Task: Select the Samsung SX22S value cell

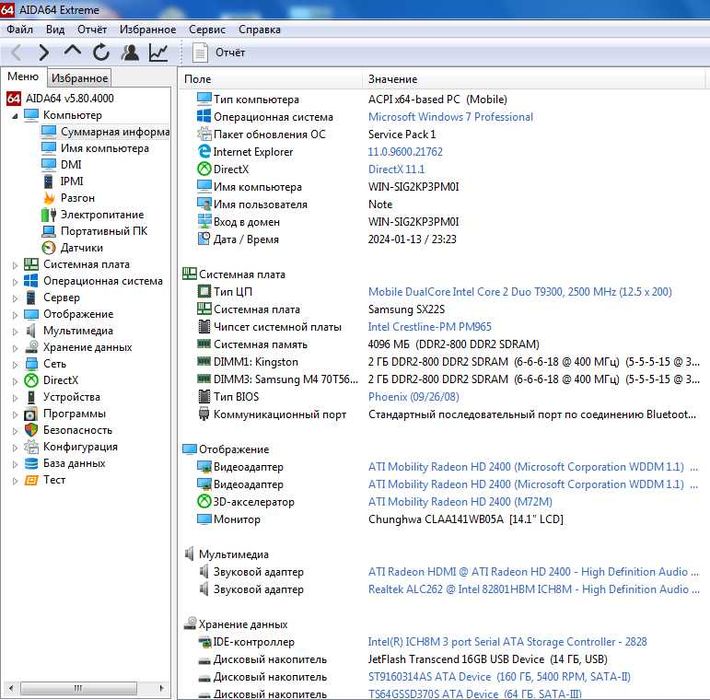Action: pos(406,309)
